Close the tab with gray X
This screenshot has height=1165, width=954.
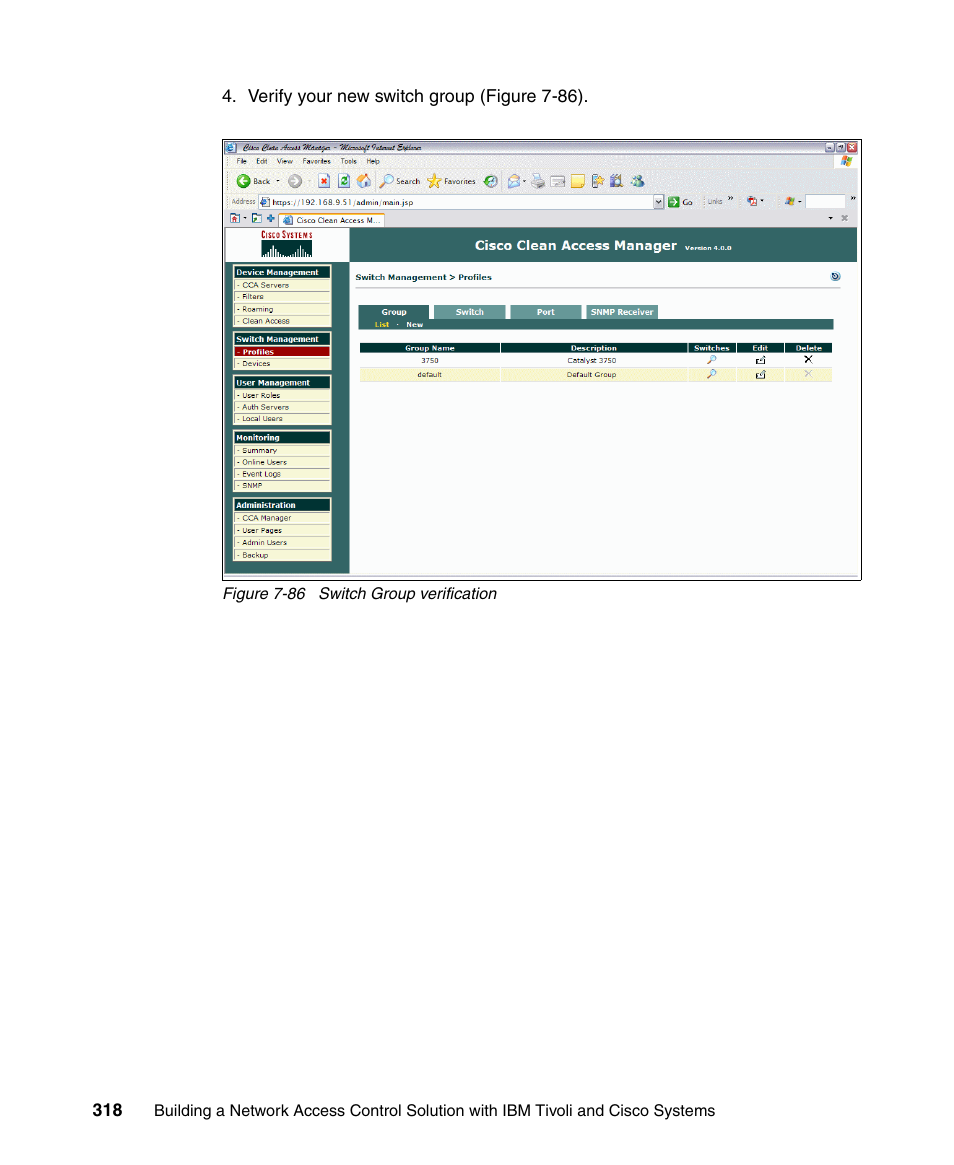pyautogui.click(x=844, y=218)
